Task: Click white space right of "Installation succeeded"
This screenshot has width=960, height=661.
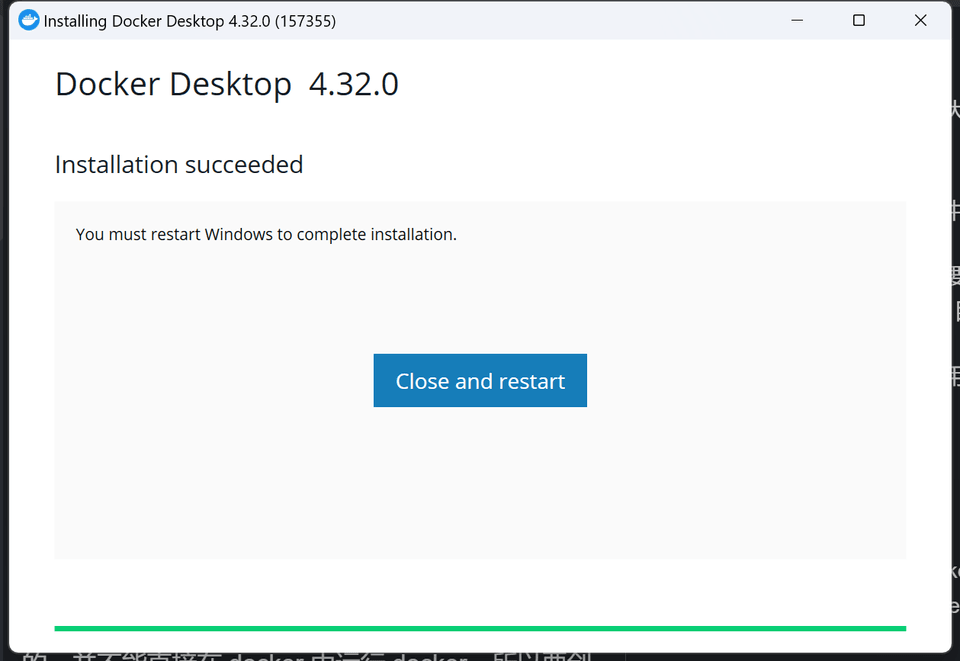Action: (600, 165)
